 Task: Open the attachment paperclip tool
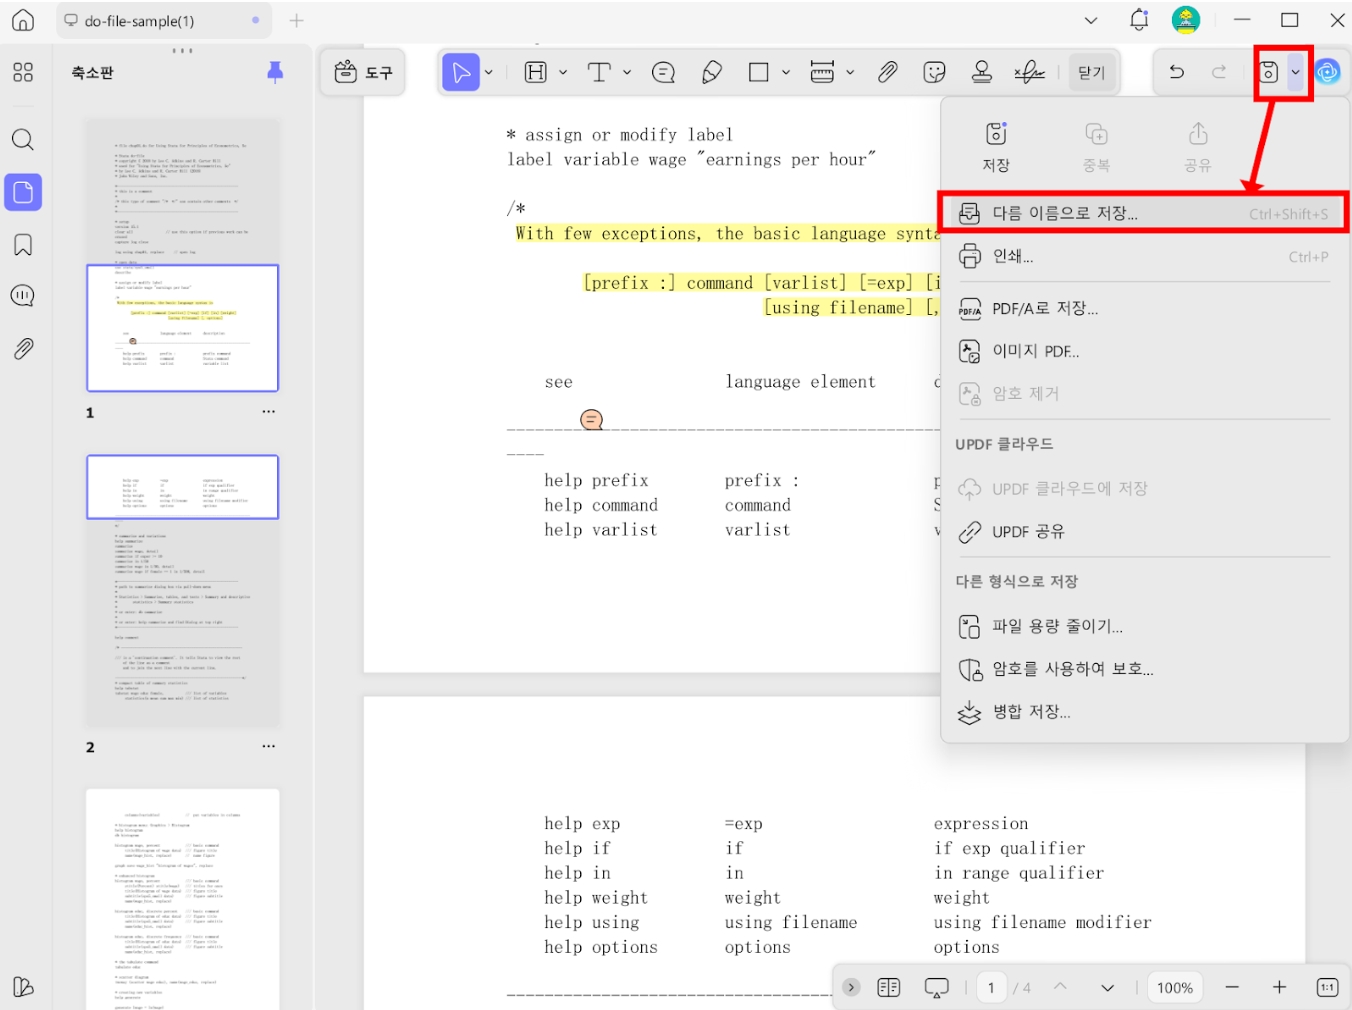(887, 71)
